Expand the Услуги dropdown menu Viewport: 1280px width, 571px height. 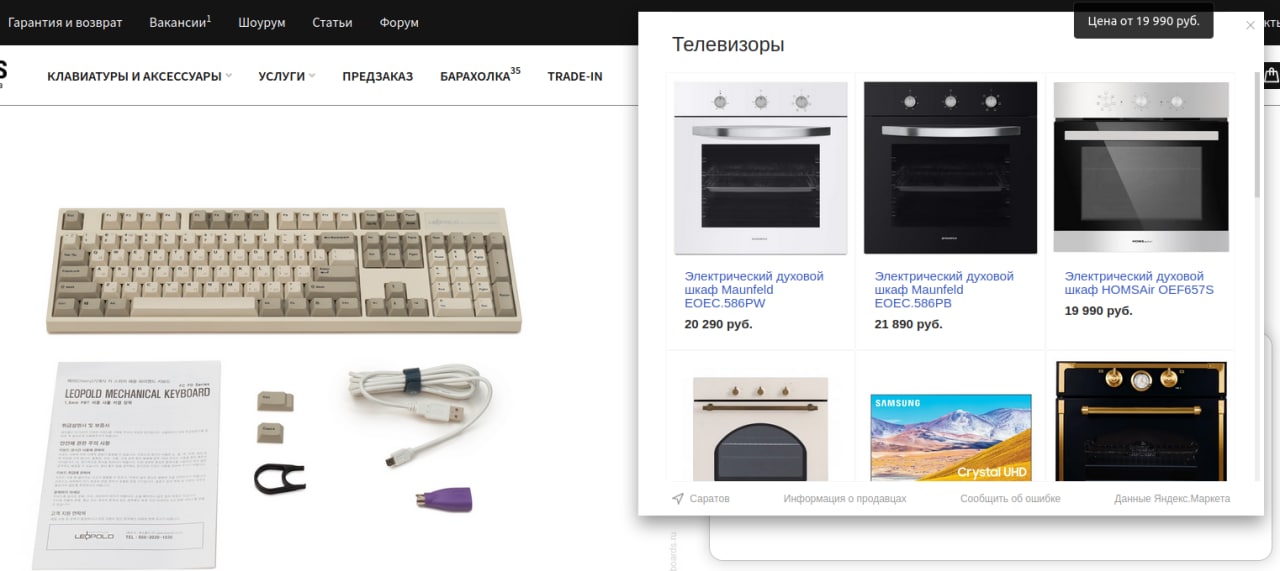[286, 76]
